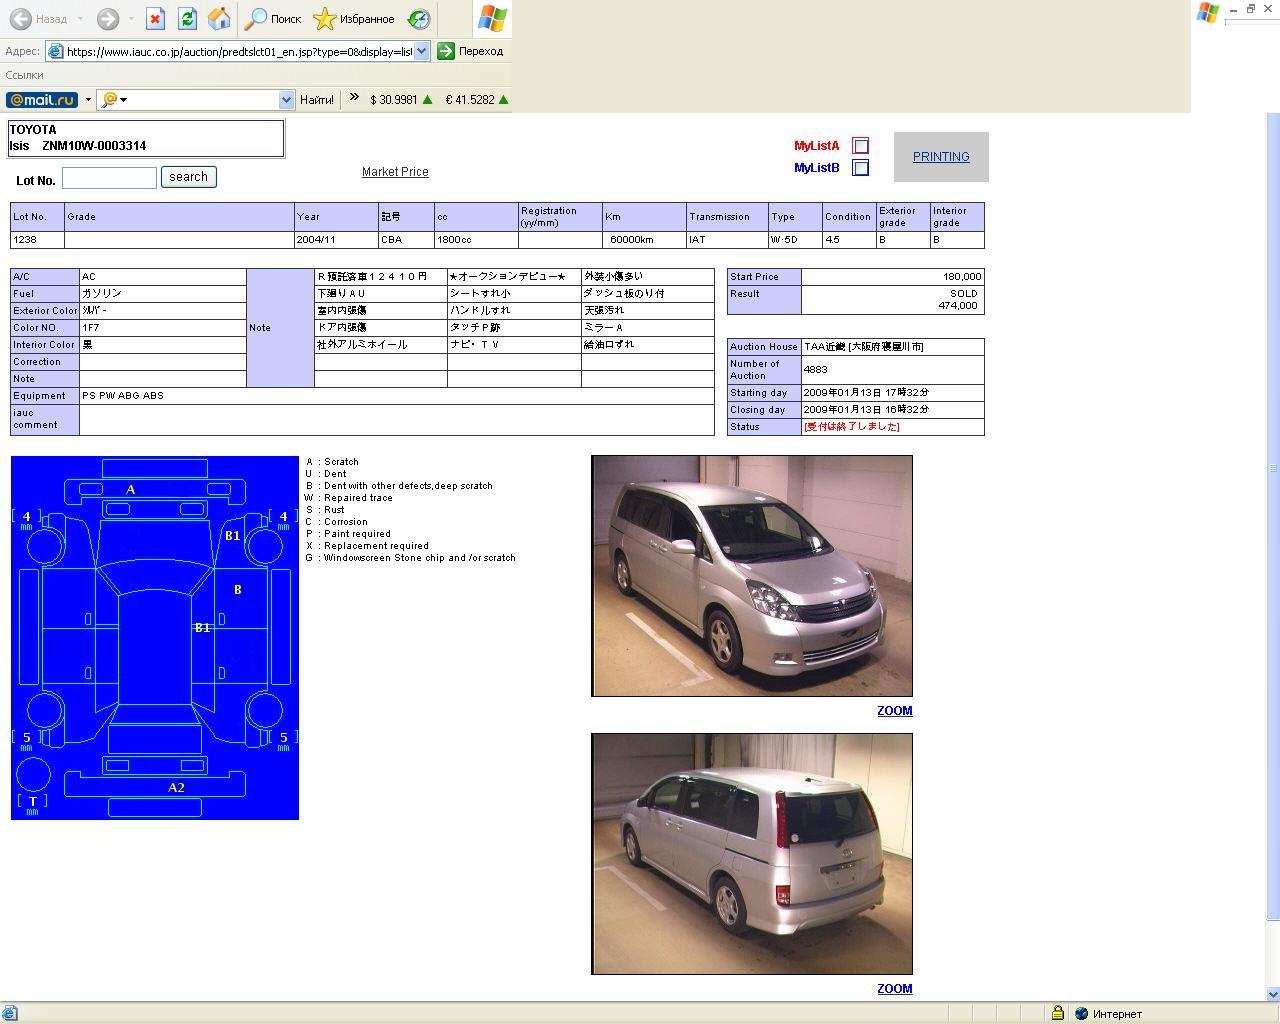Click the padlock security icon in status bar
Image resolution: width=1280 pixels, height=1024 pixels.
[1057, 1013]
